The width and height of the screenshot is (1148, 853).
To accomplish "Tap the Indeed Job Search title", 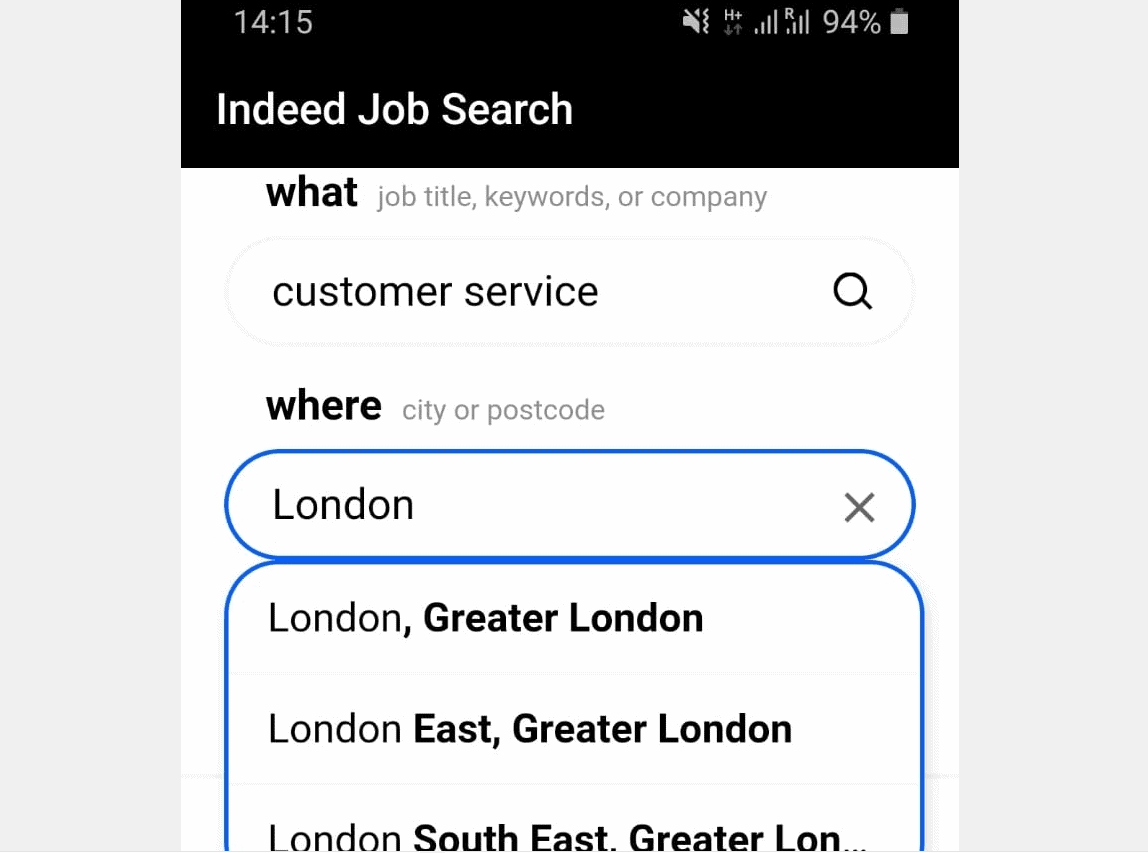I will tap(394, 109).
